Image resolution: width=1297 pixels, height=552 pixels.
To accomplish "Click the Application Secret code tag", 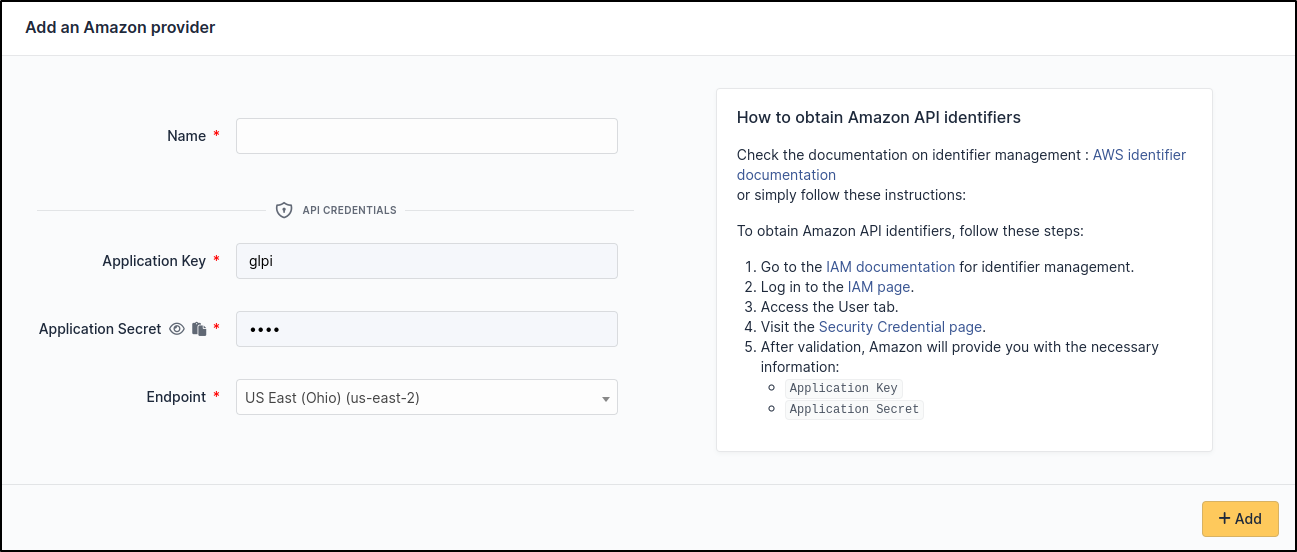I will (x=854, y=409).
